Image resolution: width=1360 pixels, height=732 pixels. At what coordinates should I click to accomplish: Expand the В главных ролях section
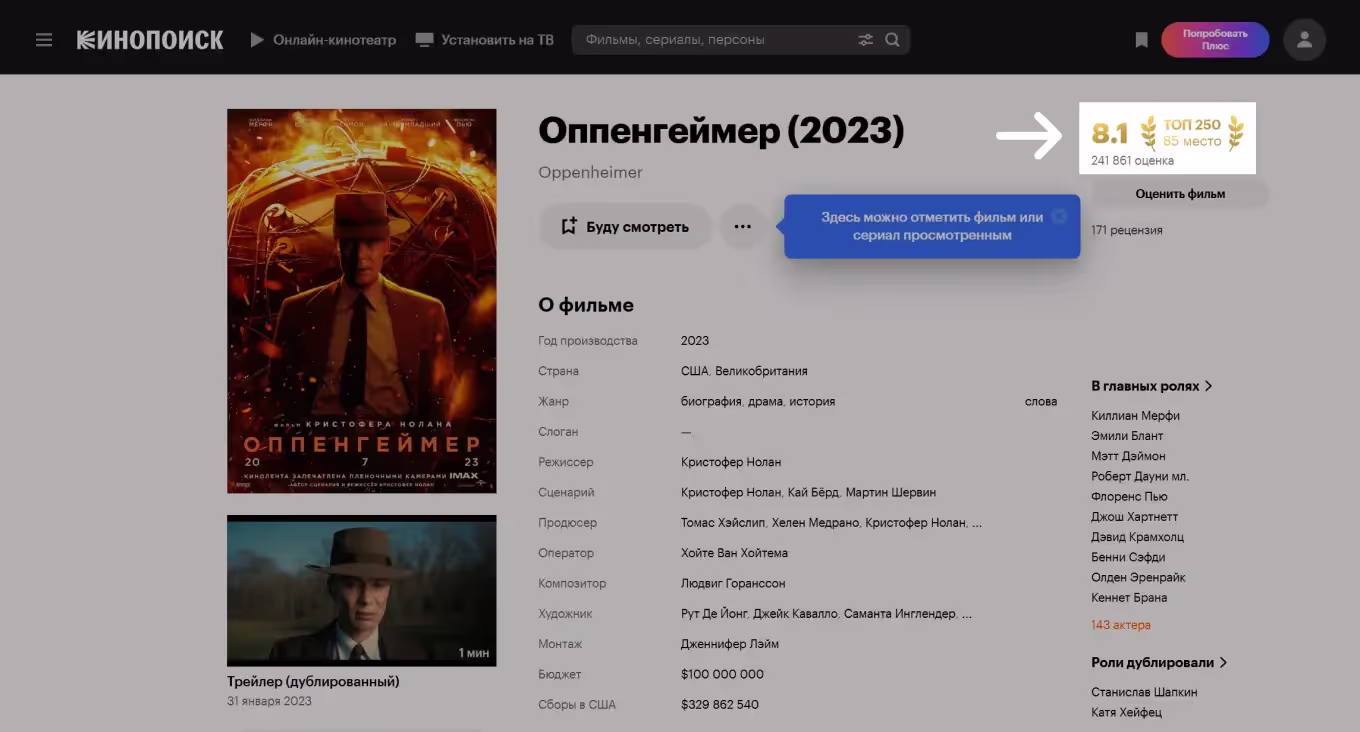(1151, 386)
